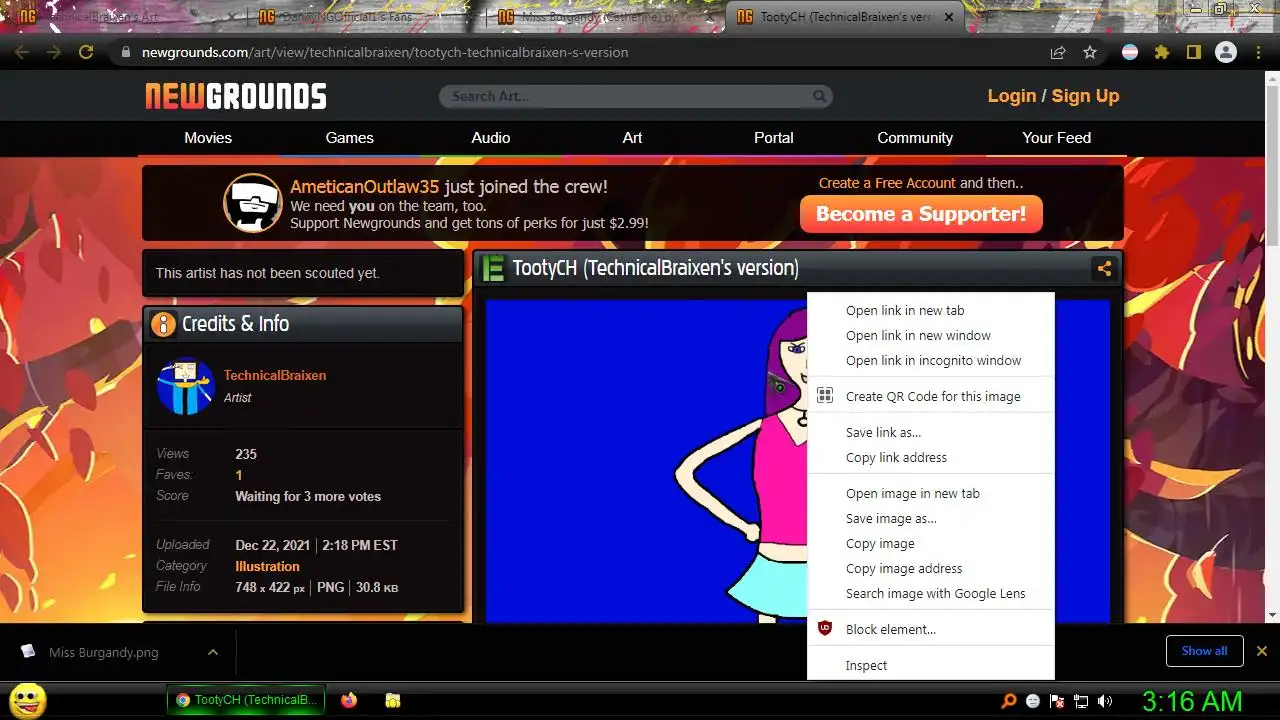Switch to the Miss Burgandy browser tab
The width and height of the screenshot is (1280, 720).
point(605,17)
